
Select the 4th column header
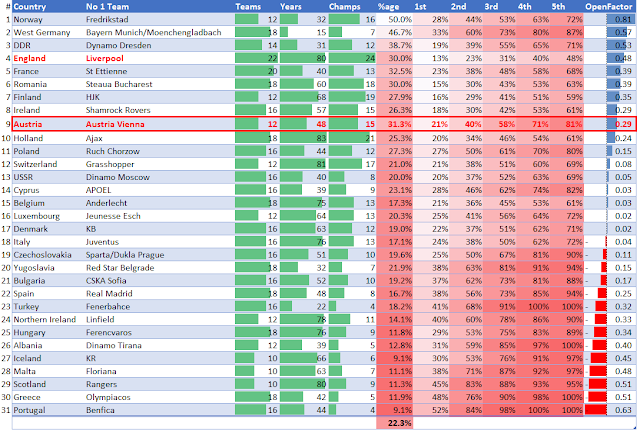click(524, 7)
